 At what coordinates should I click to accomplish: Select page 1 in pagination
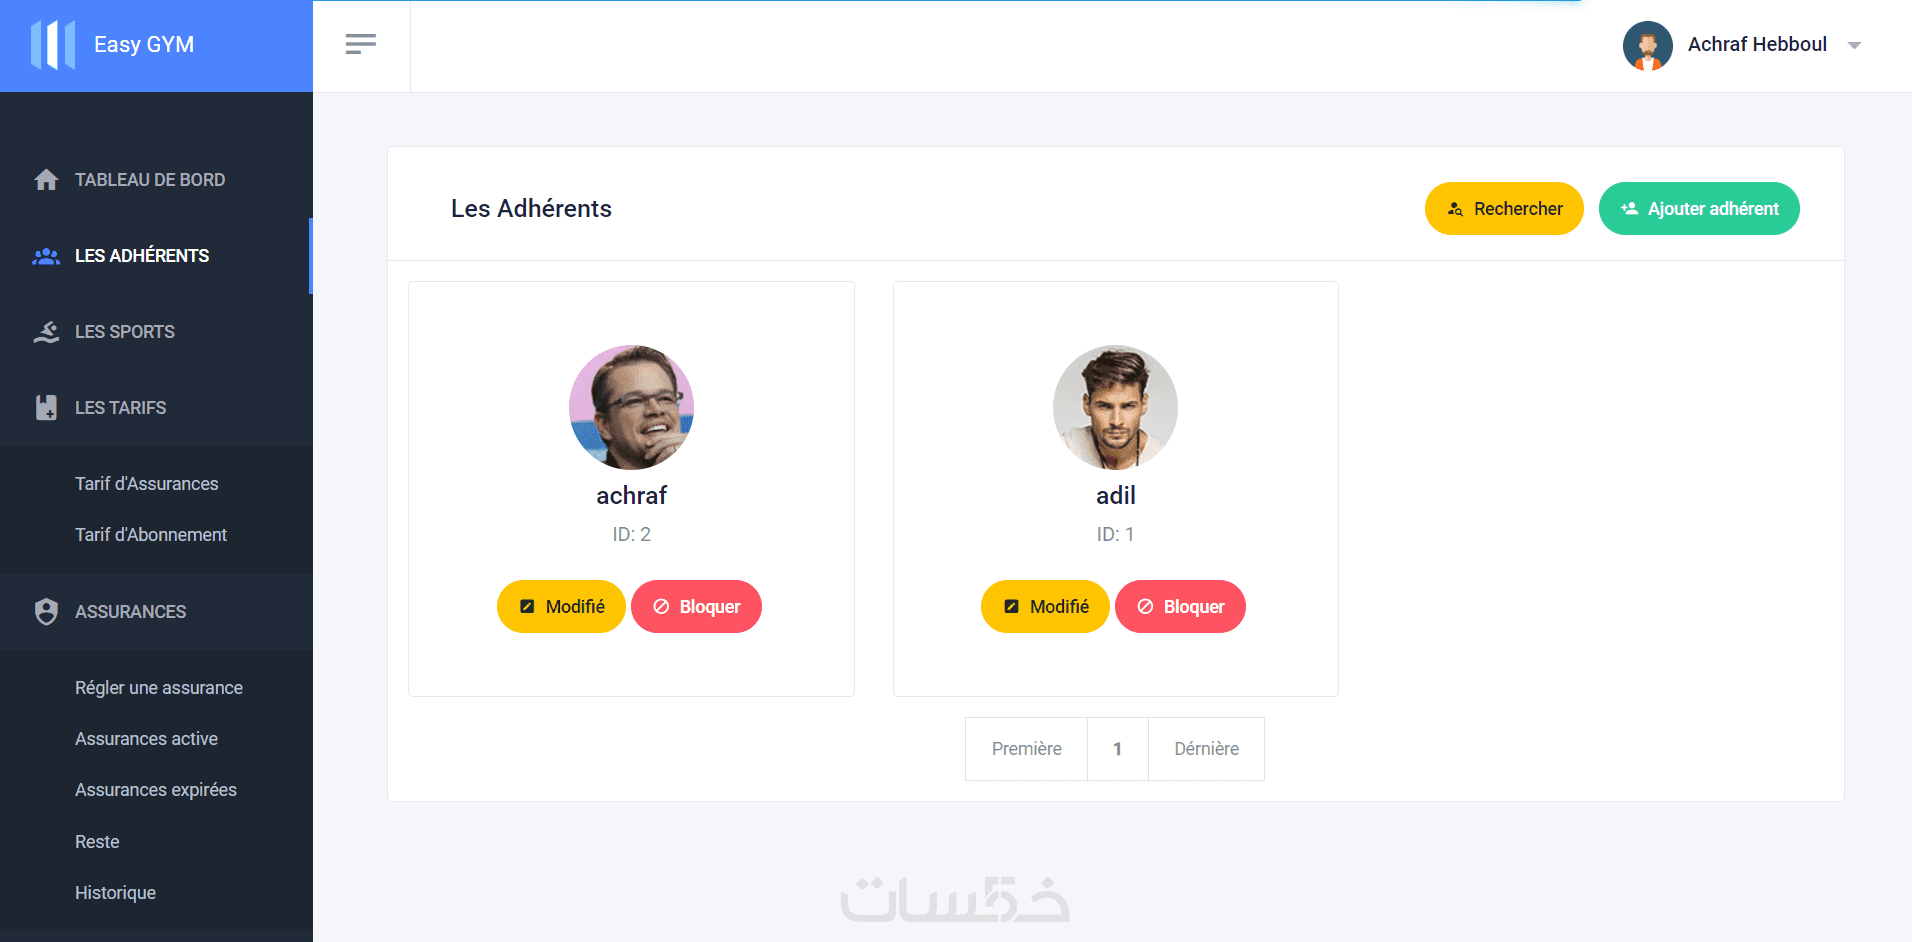click(1118, 749)
